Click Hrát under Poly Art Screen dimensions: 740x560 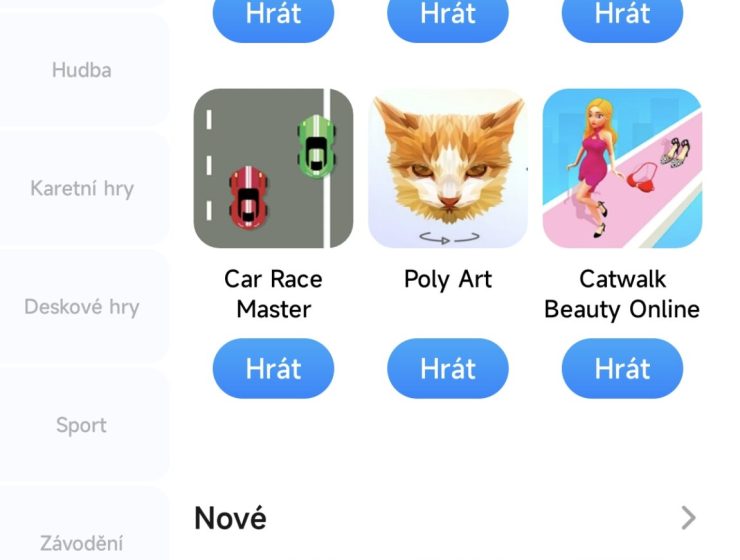point(448,368)
